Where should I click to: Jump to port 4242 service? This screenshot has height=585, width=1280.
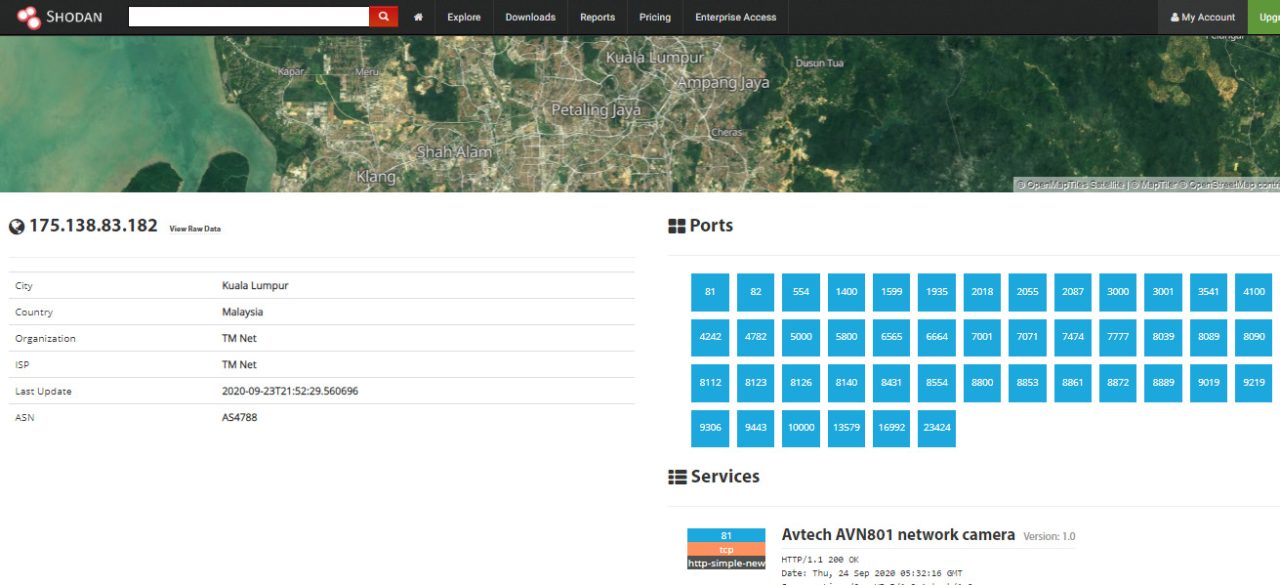tap(710, 337)
